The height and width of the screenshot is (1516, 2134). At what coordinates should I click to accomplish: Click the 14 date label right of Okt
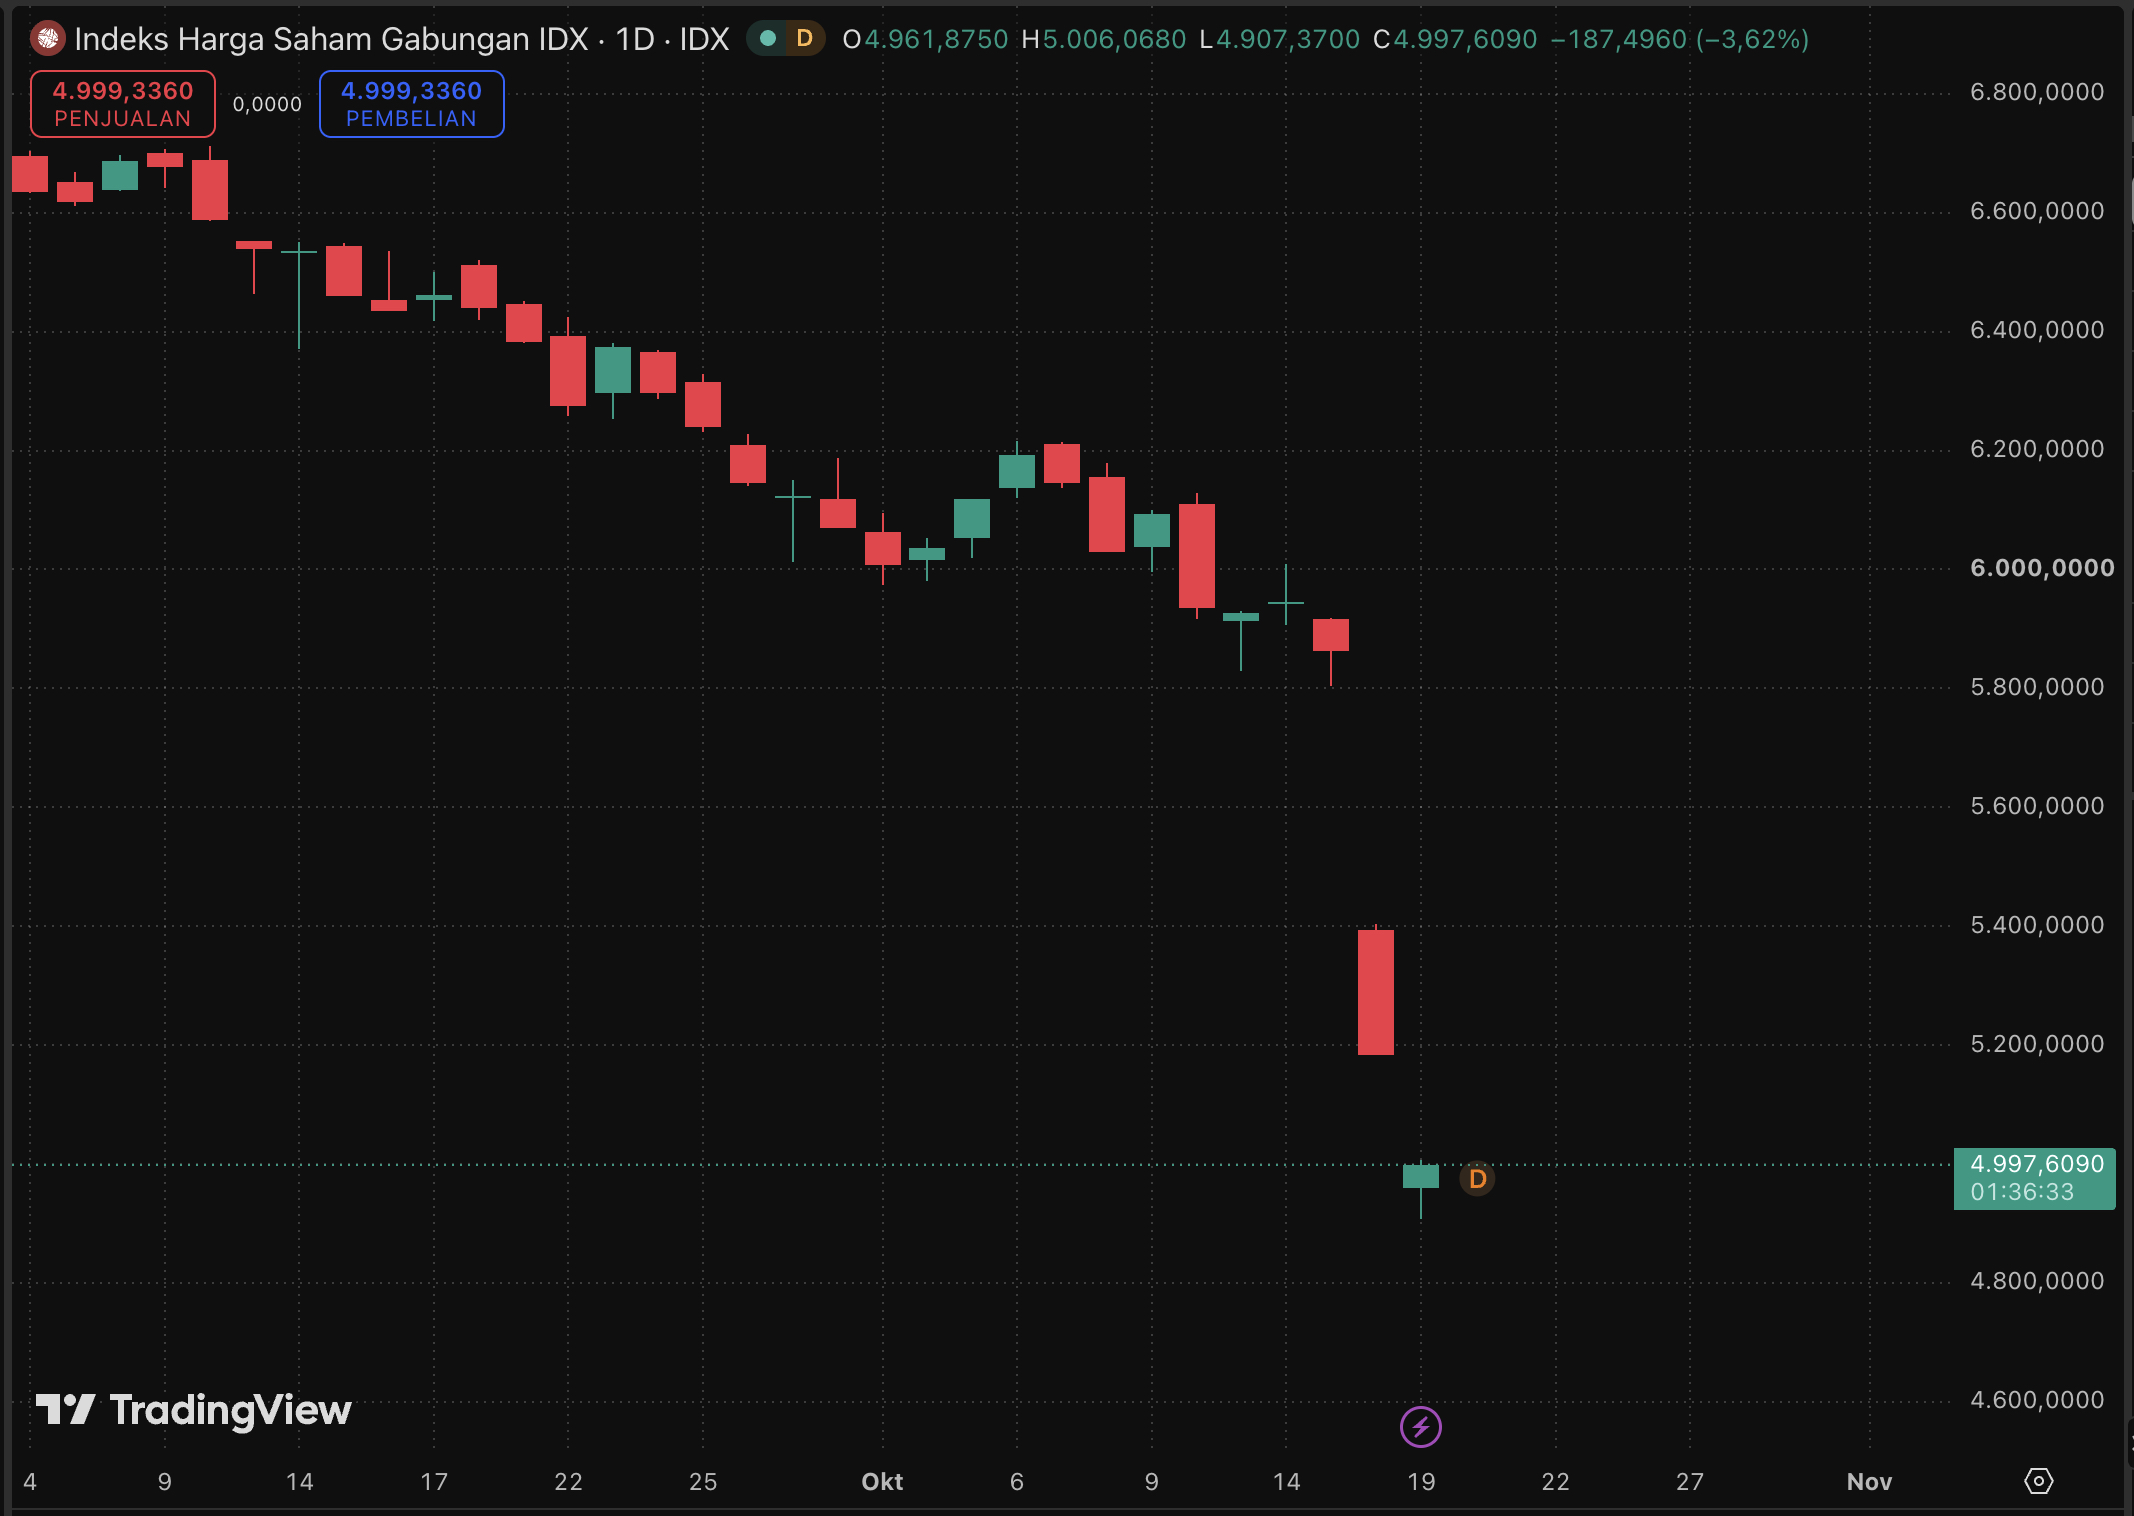(1286, 1482)
